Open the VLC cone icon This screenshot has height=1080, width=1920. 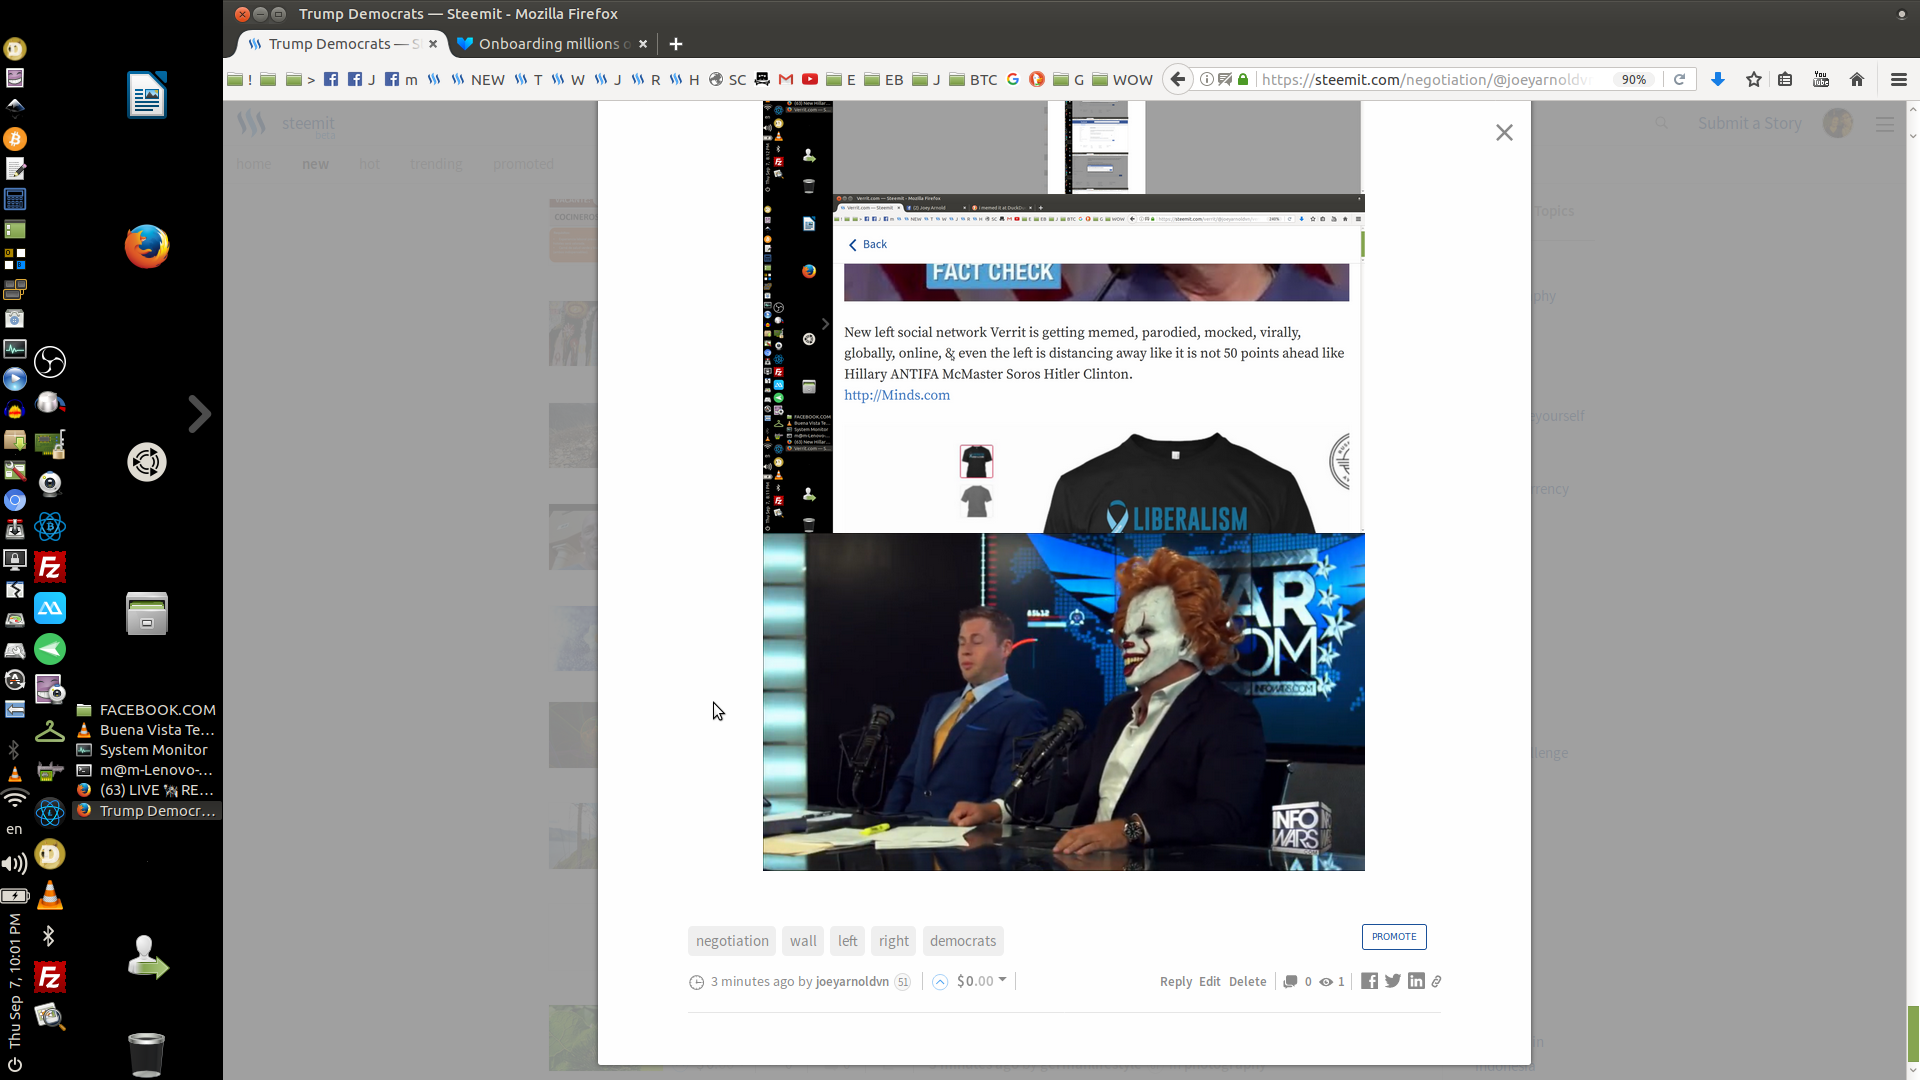(50, 895)
